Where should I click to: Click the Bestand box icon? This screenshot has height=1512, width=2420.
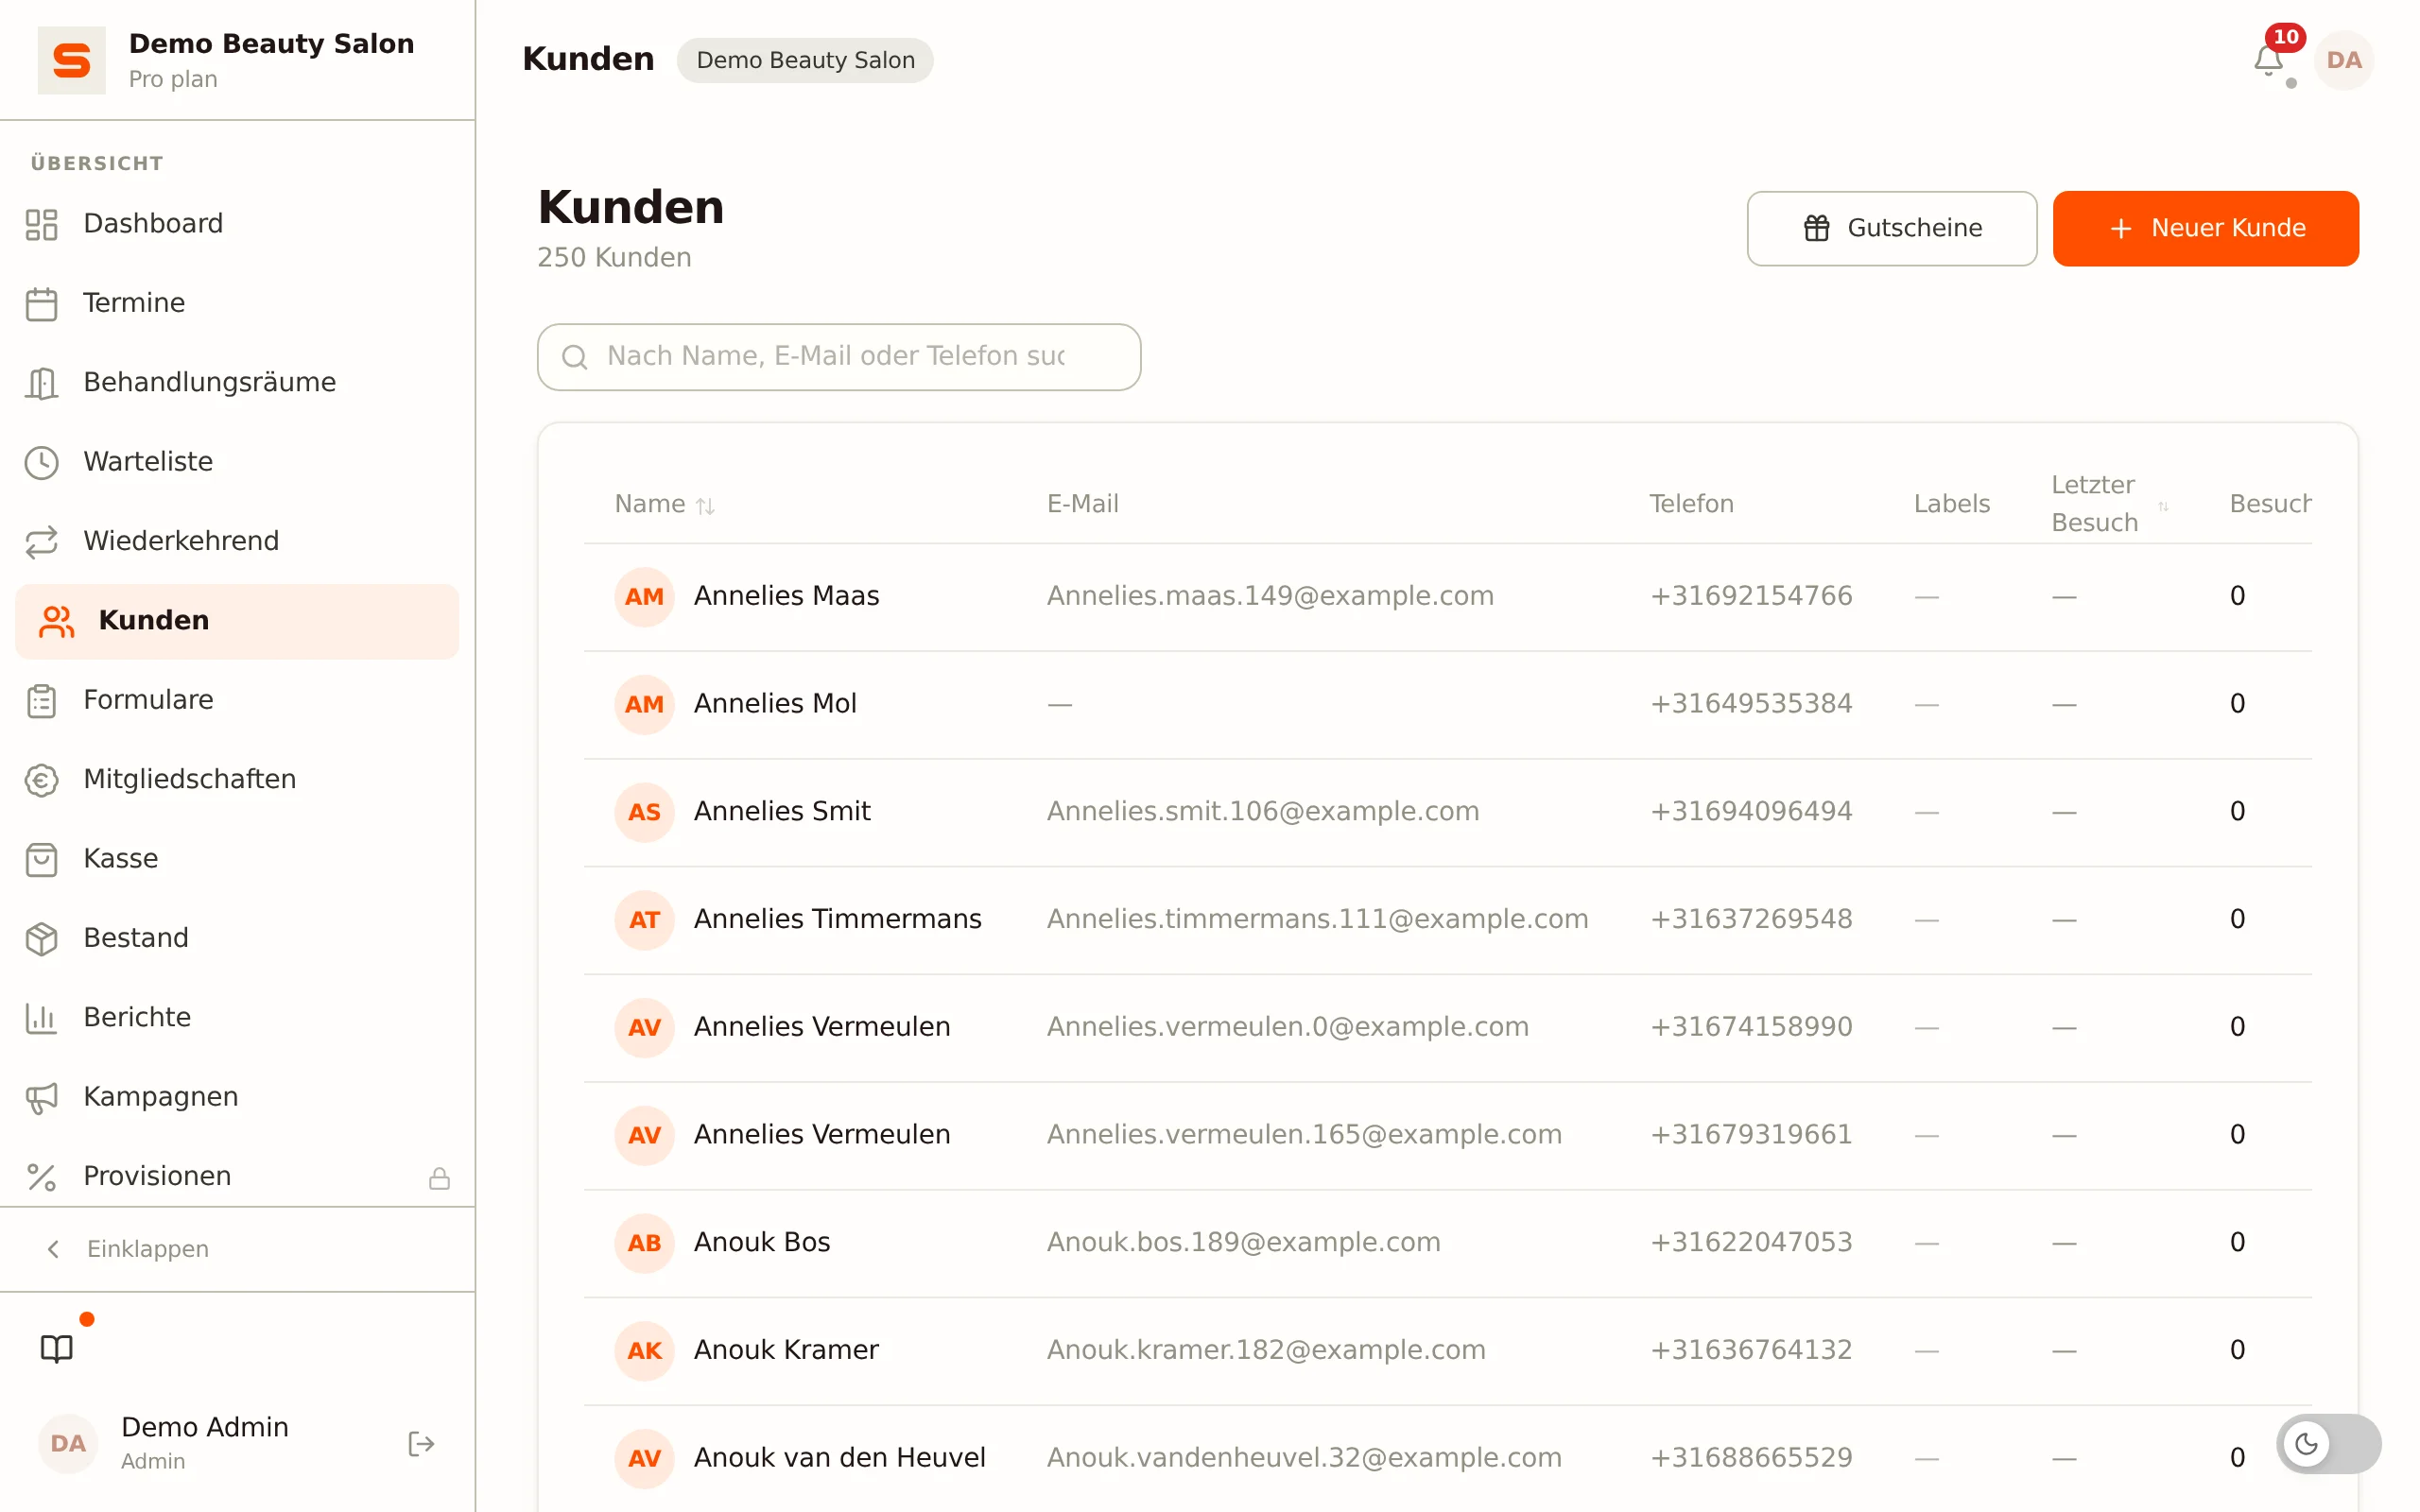[41, 938]
